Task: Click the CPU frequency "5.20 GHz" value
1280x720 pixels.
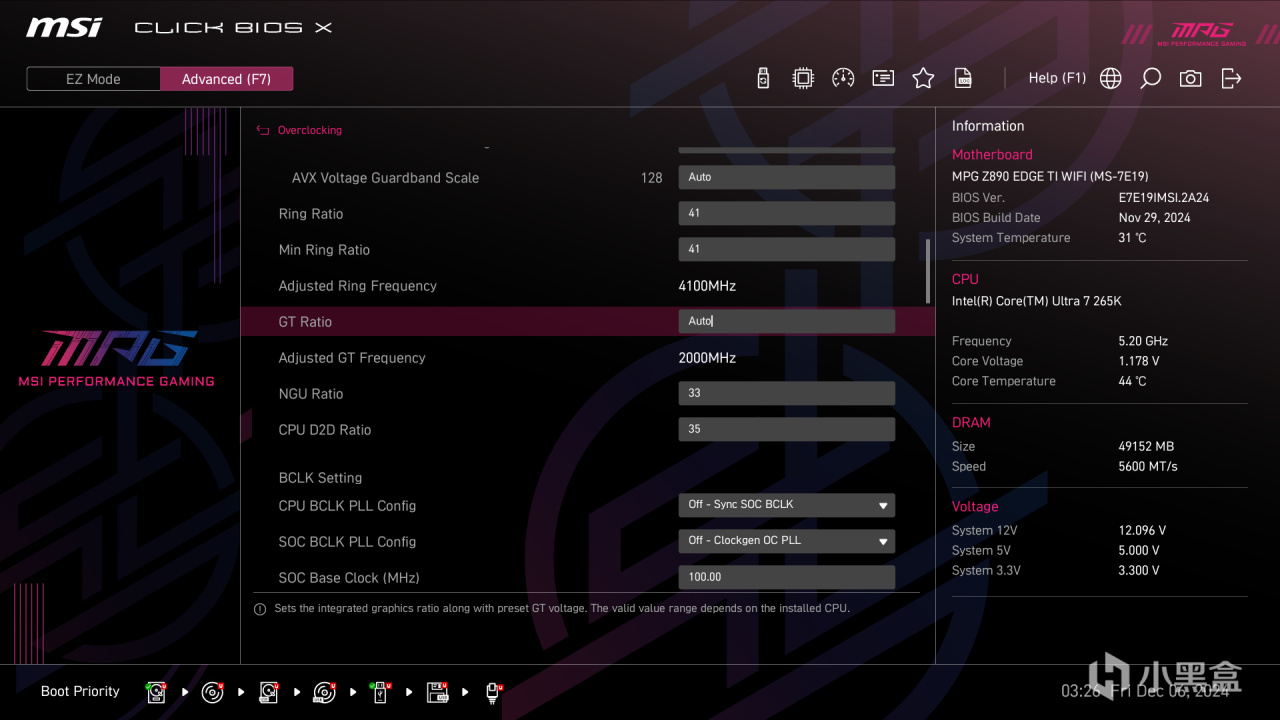Action: 1143,341
